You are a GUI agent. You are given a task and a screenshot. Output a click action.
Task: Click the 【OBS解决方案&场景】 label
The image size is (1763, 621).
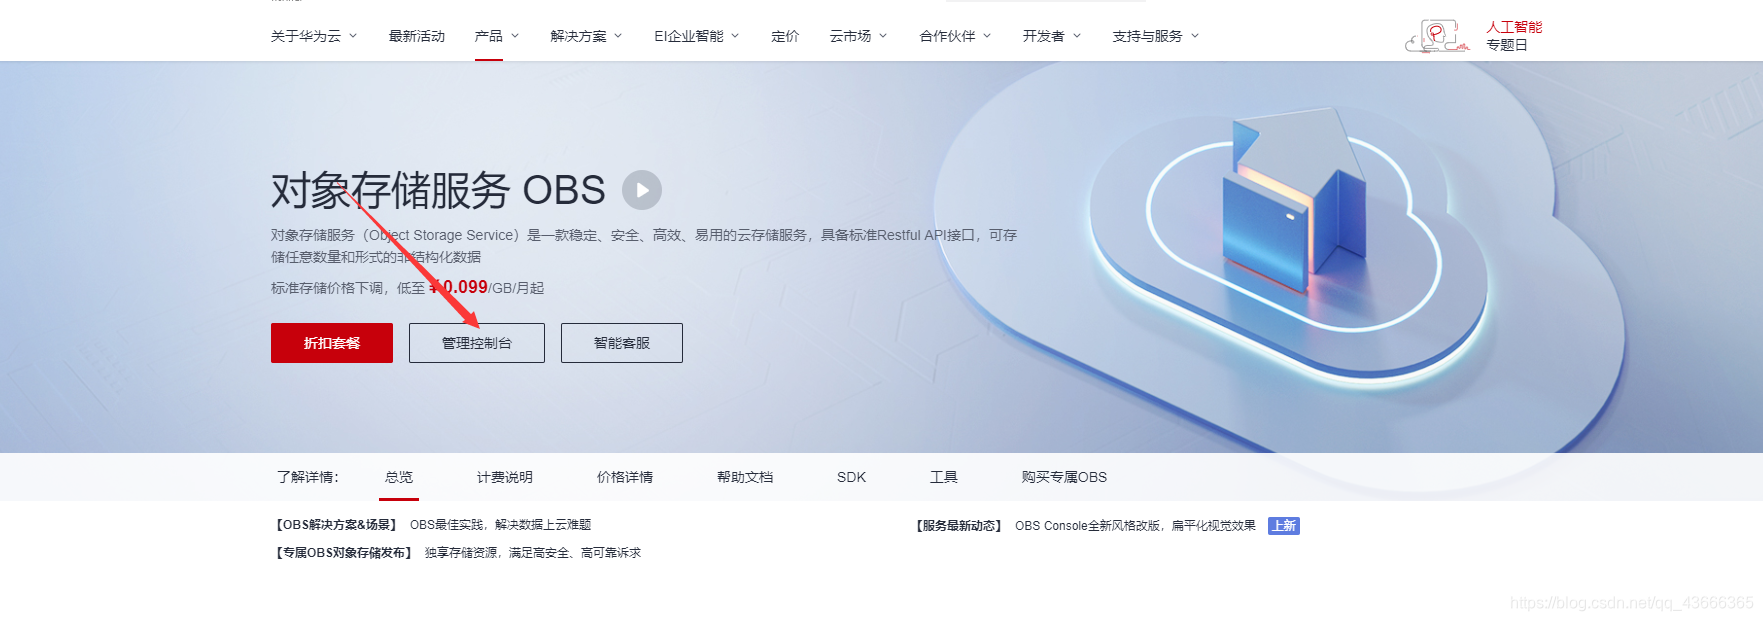click(x=337, y=525)
